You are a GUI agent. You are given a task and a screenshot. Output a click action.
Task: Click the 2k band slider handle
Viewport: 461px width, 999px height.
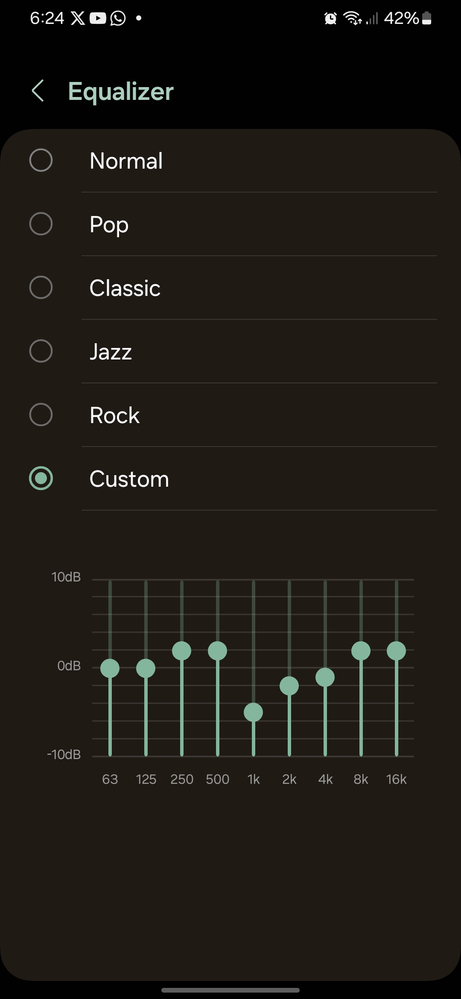click(x=289, y=686)
